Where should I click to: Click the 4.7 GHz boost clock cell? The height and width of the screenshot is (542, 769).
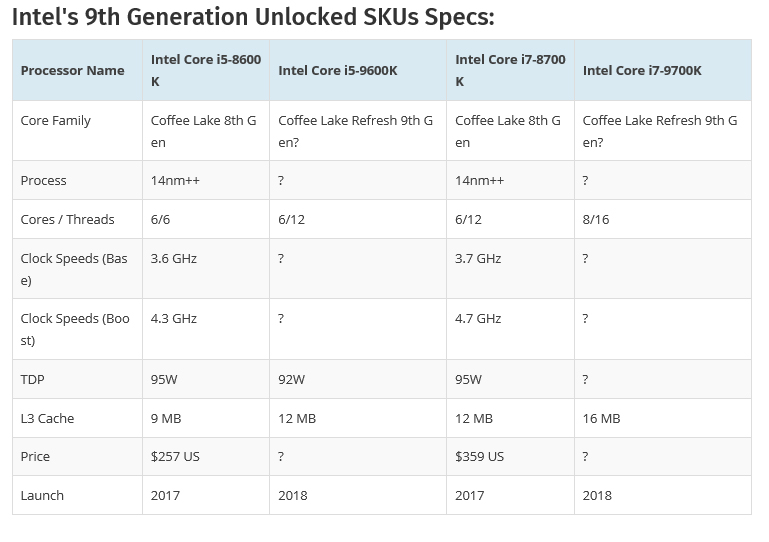pyautogui.click(x=478, y=318)
